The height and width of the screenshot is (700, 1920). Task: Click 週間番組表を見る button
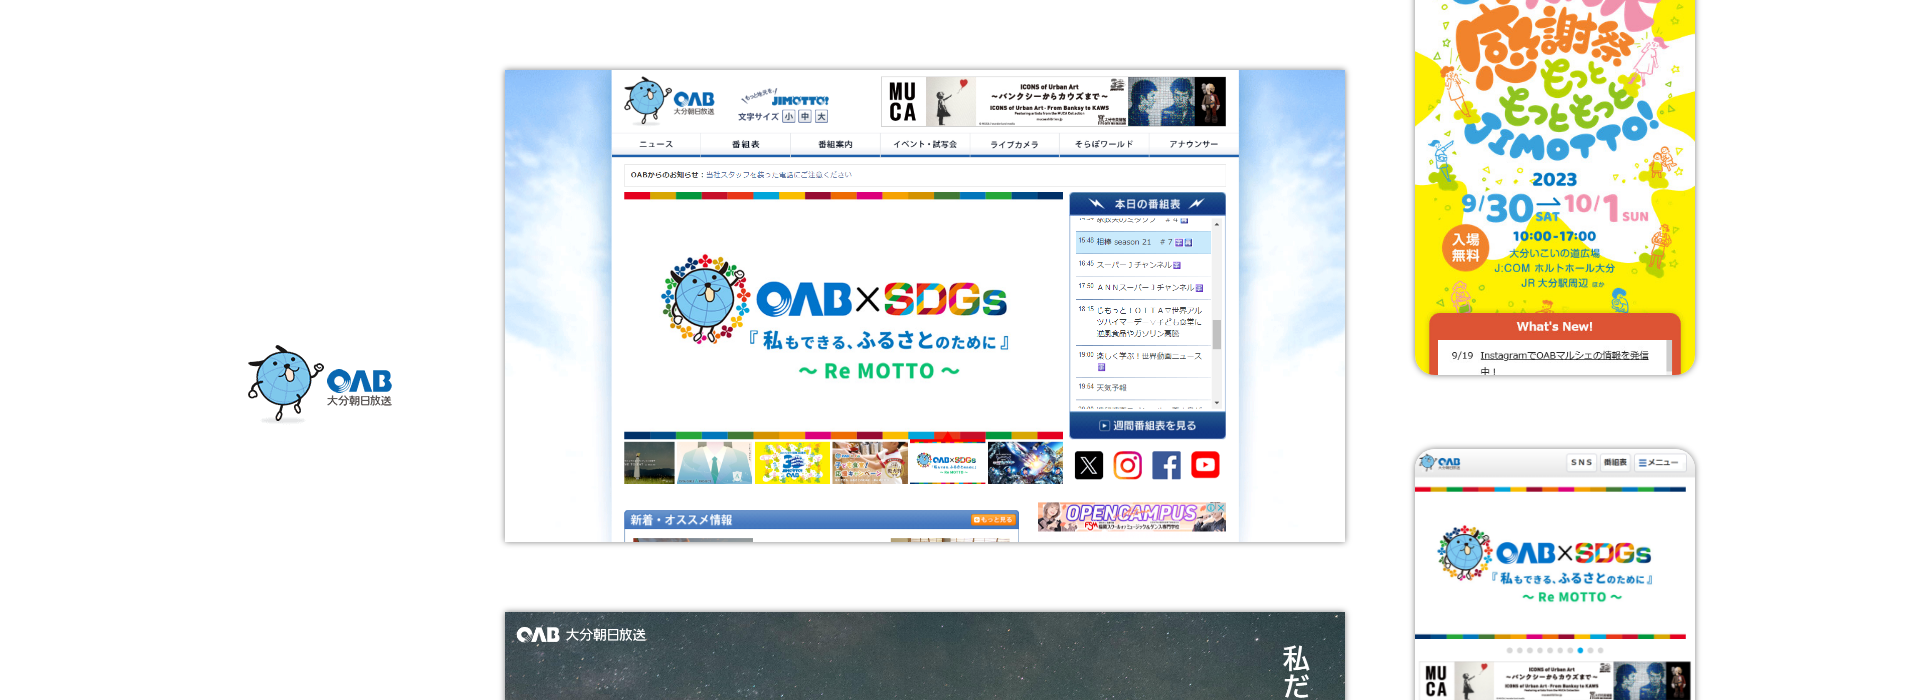tap(1147, 426)
